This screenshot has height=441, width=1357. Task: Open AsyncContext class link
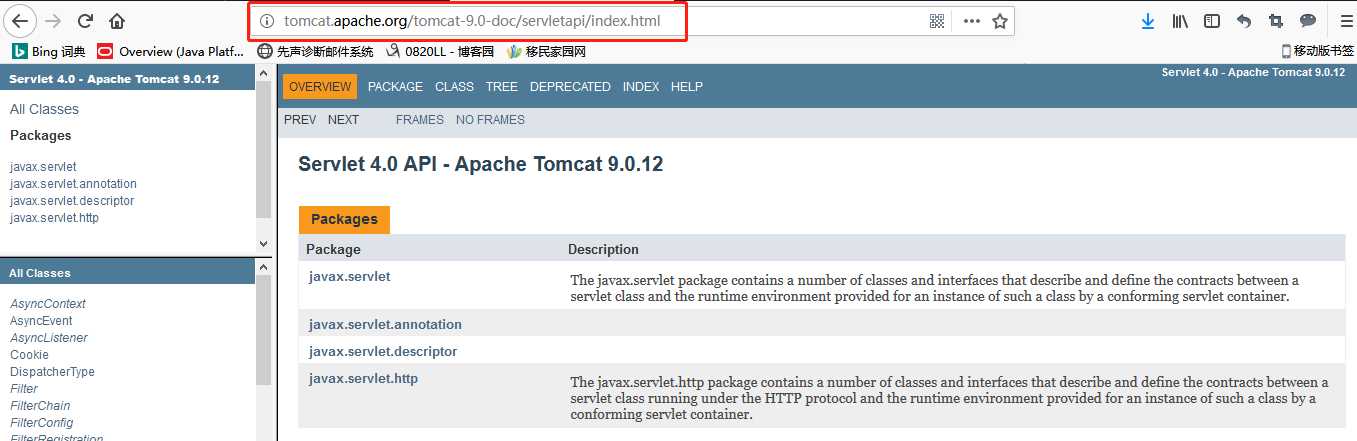(x=48, y=304)
